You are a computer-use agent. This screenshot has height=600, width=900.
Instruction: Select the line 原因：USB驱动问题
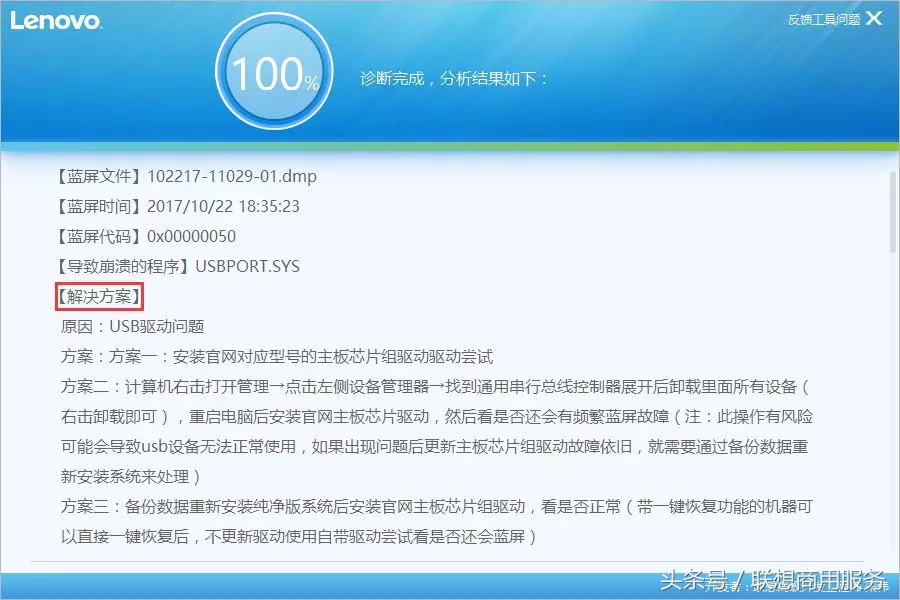[133, 327]
